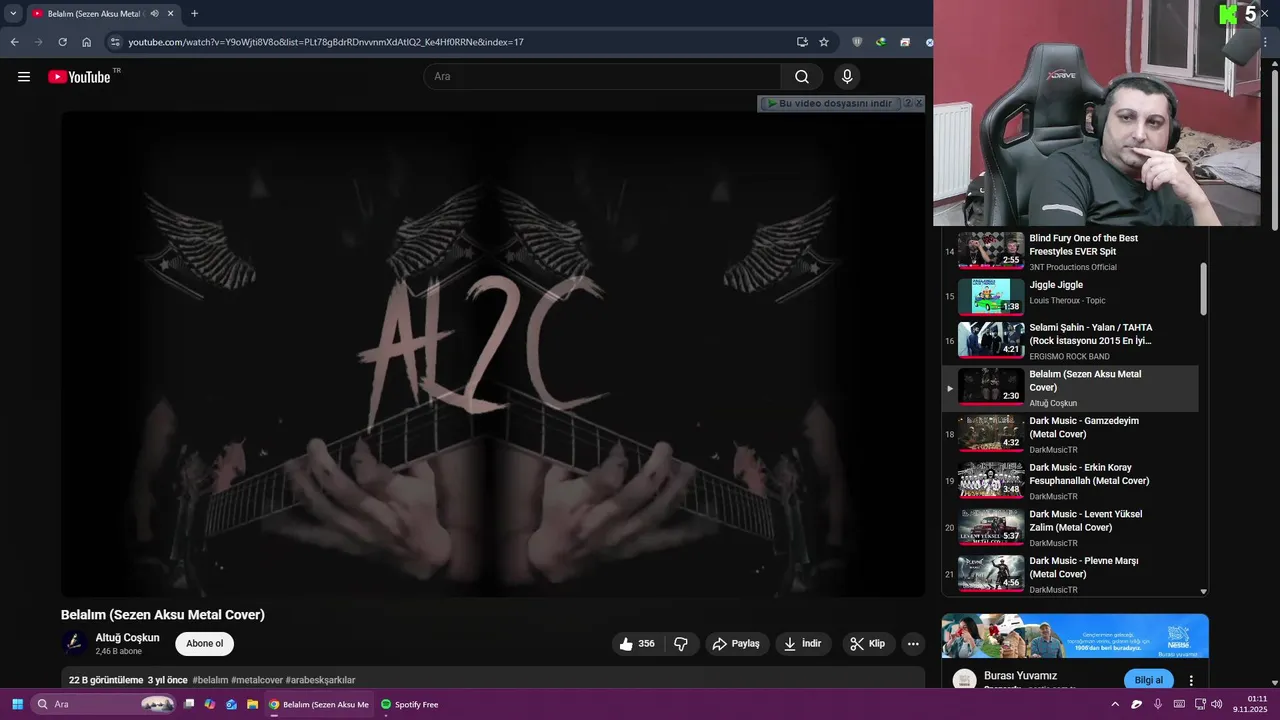The image size is (1280, 720).
Task: Create a clip with Klip button
Action: point(868,644)
